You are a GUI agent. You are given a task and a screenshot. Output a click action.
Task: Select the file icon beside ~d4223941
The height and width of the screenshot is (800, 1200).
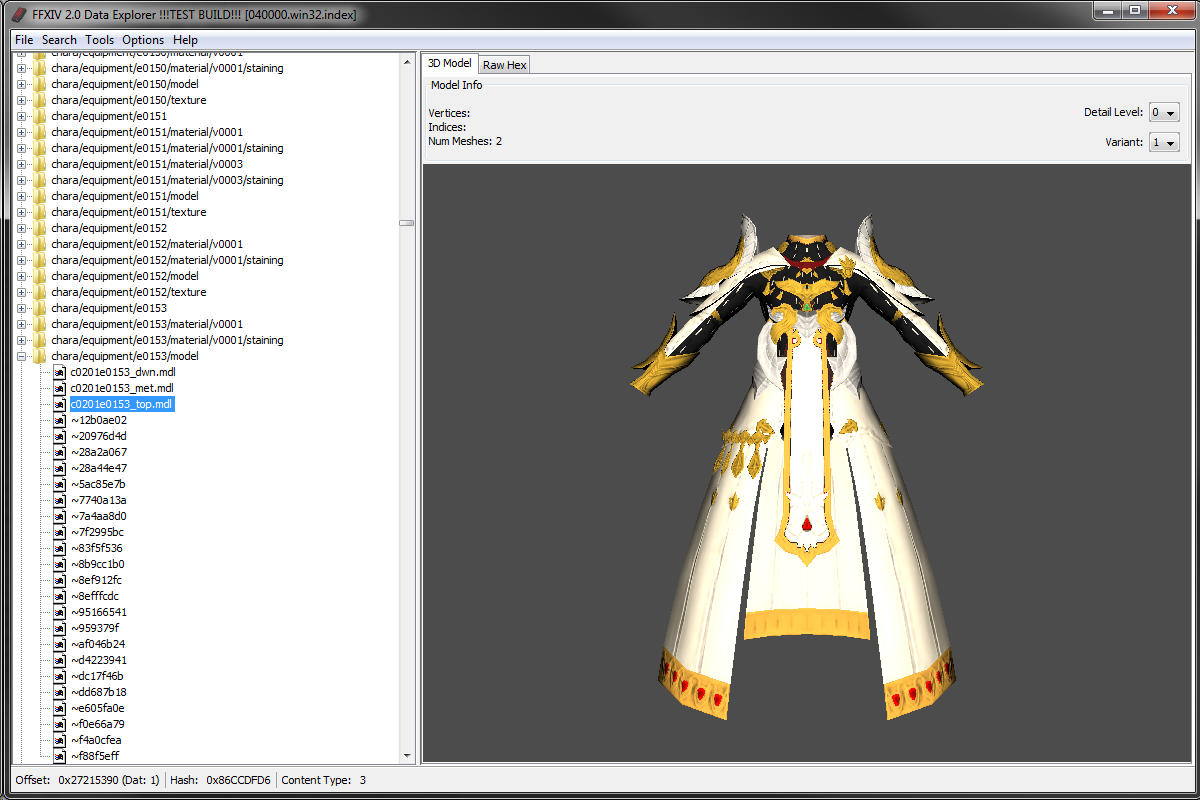(59, 660)
